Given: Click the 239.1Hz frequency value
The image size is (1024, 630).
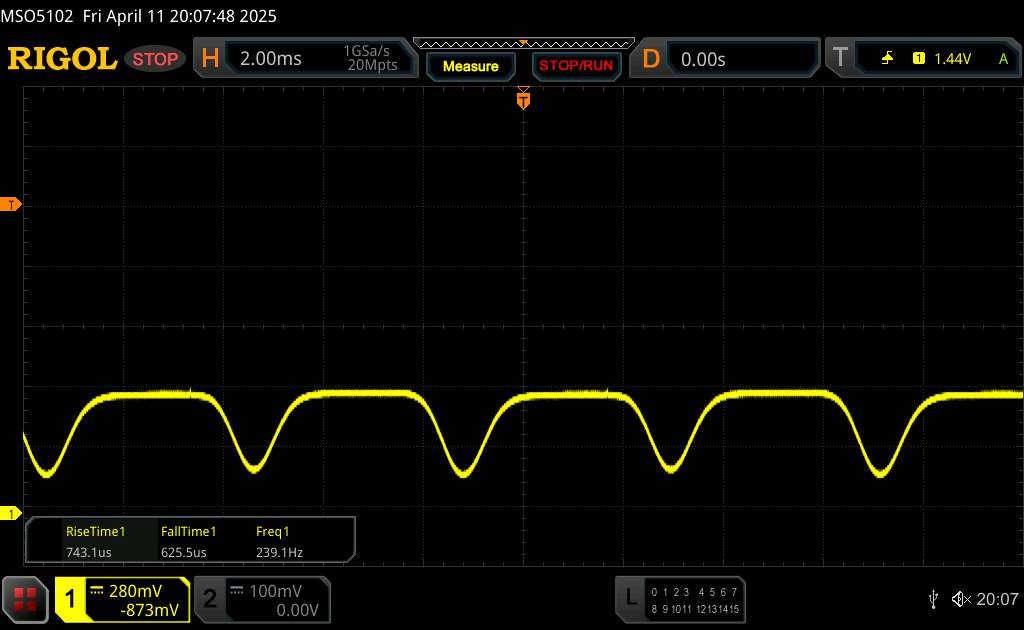Looking at the screenshot, I should click(x=279, y=552).
